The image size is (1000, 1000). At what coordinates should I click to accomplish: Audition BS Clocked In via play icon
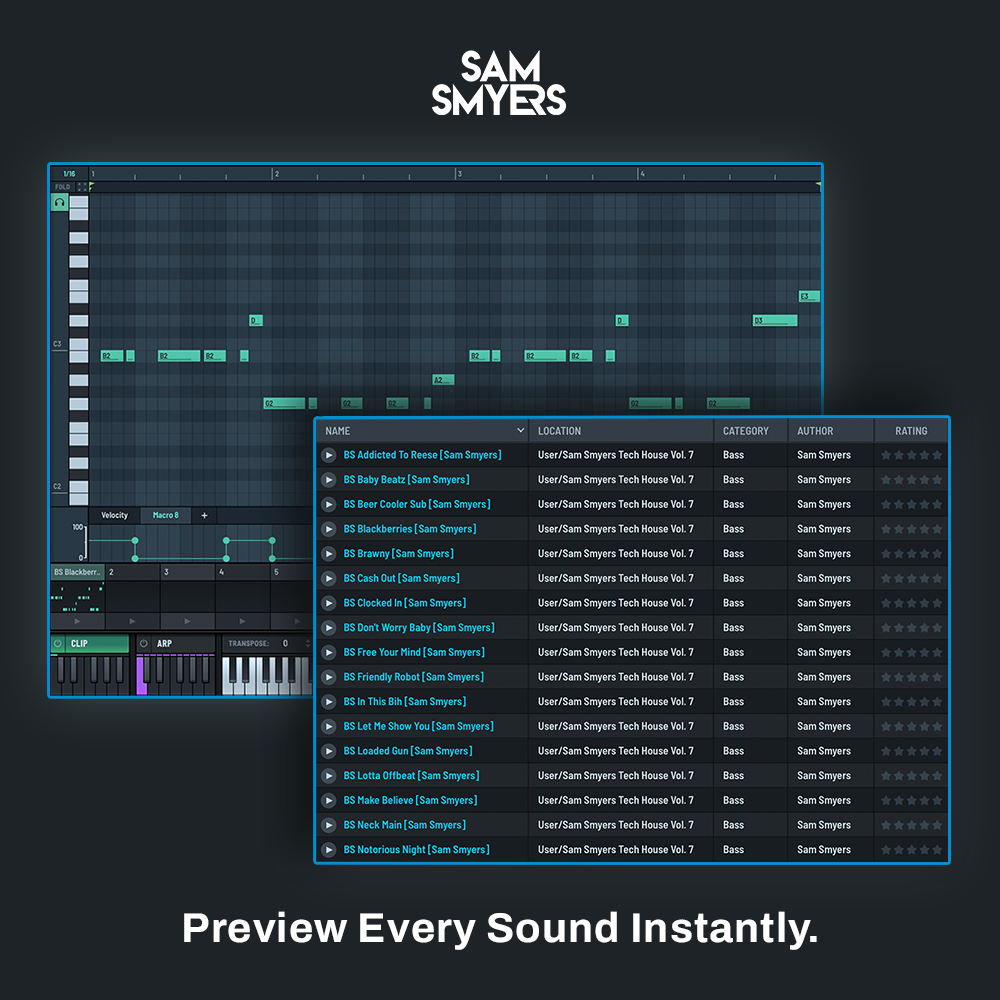(x=328, y=603)
